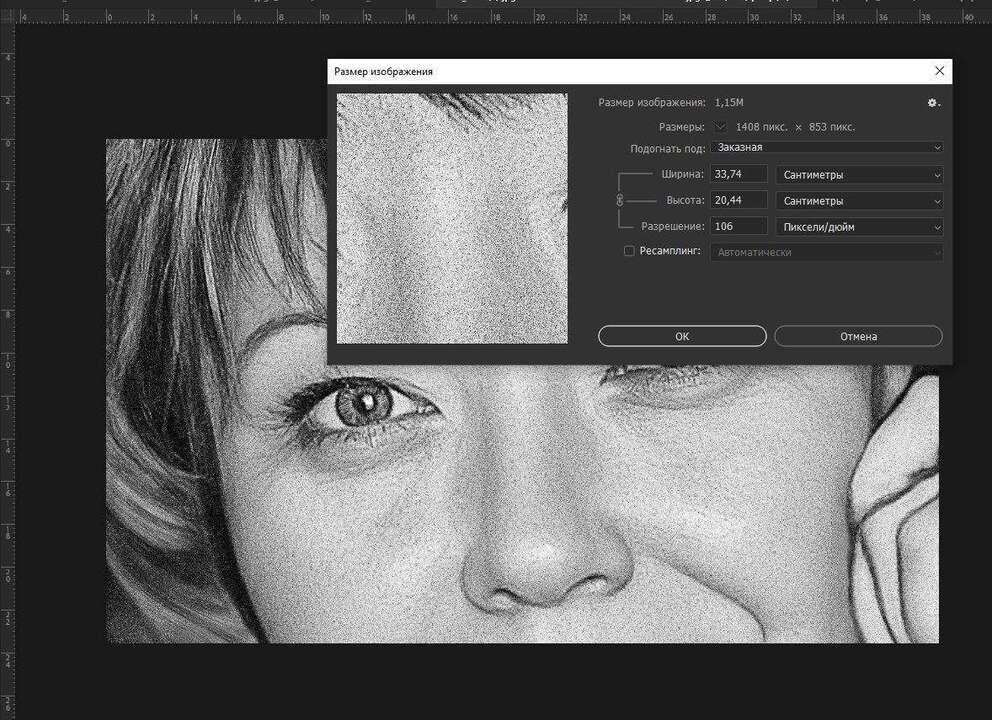Expand the Размеры units chevron

point(720,127)
